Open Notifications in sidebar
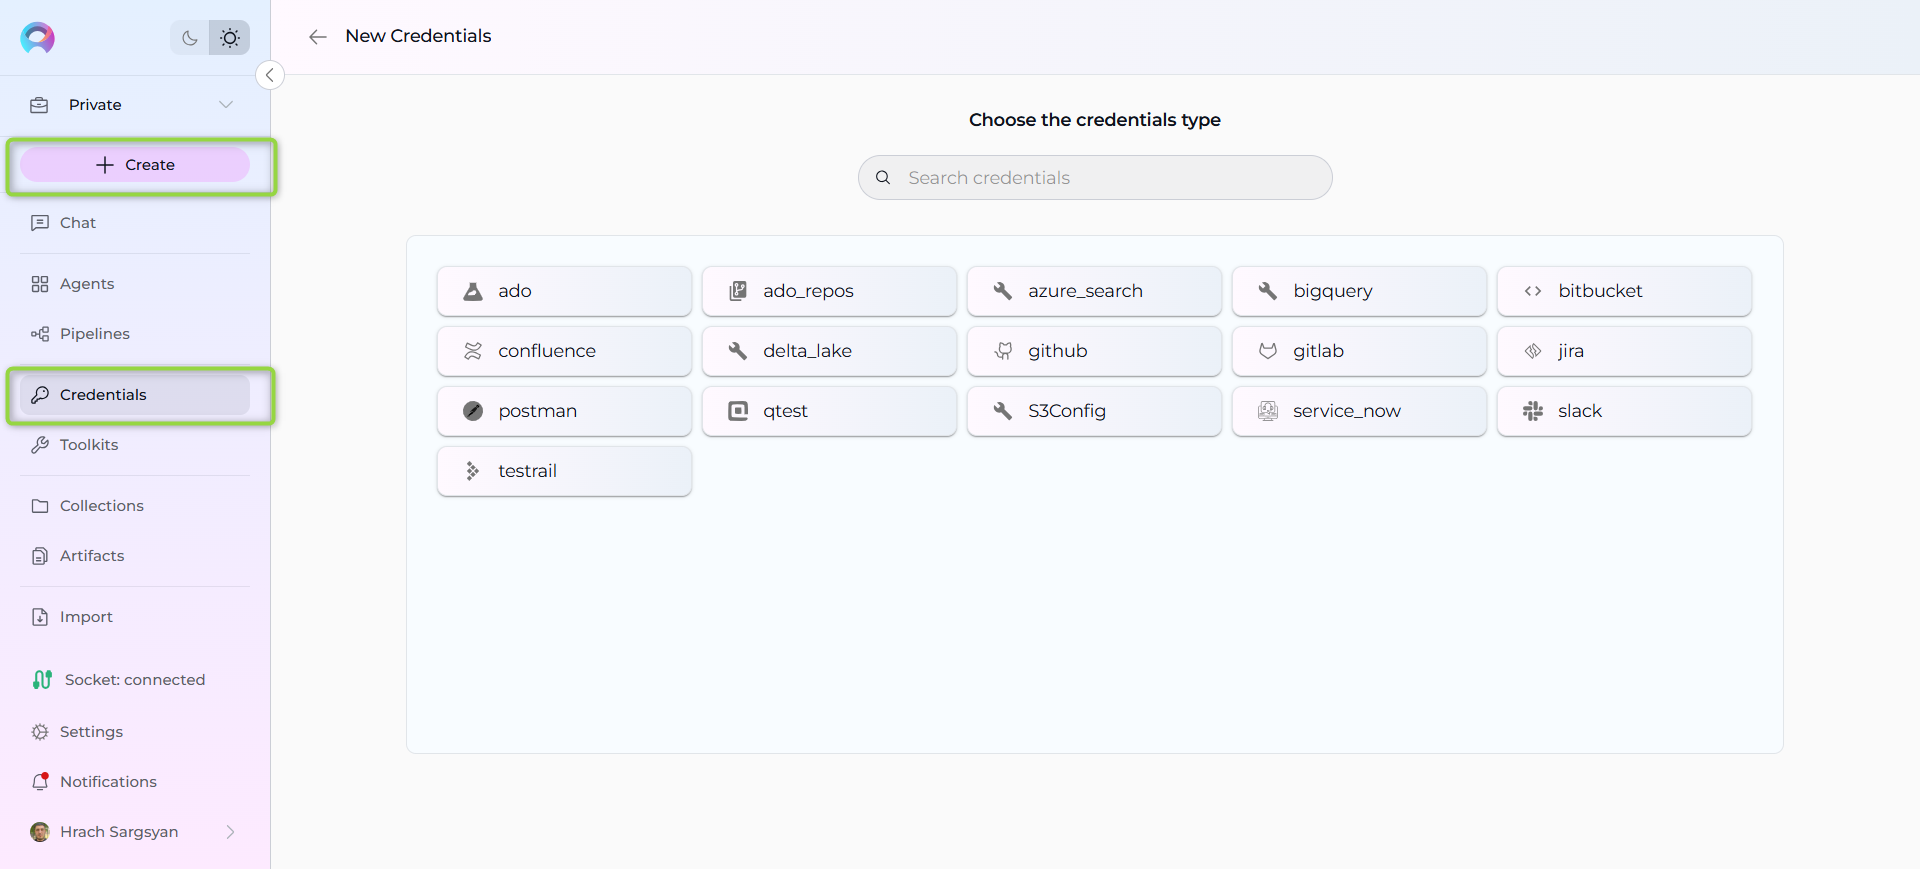Screen dimensions: 1920x869 (x=135, y=782)
